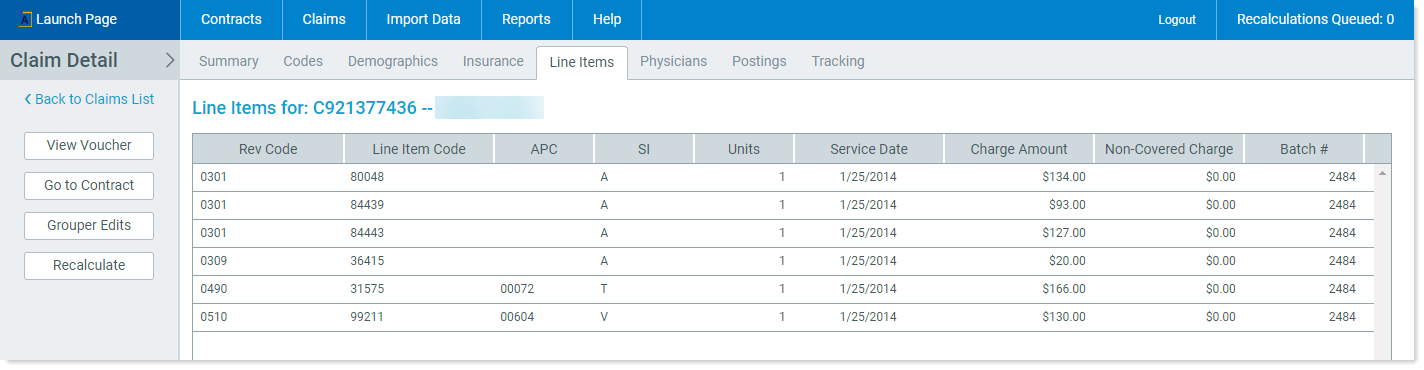Open Go to Contract
Viewport: 1424px width, 370px height.
click(x=89, y=185)
